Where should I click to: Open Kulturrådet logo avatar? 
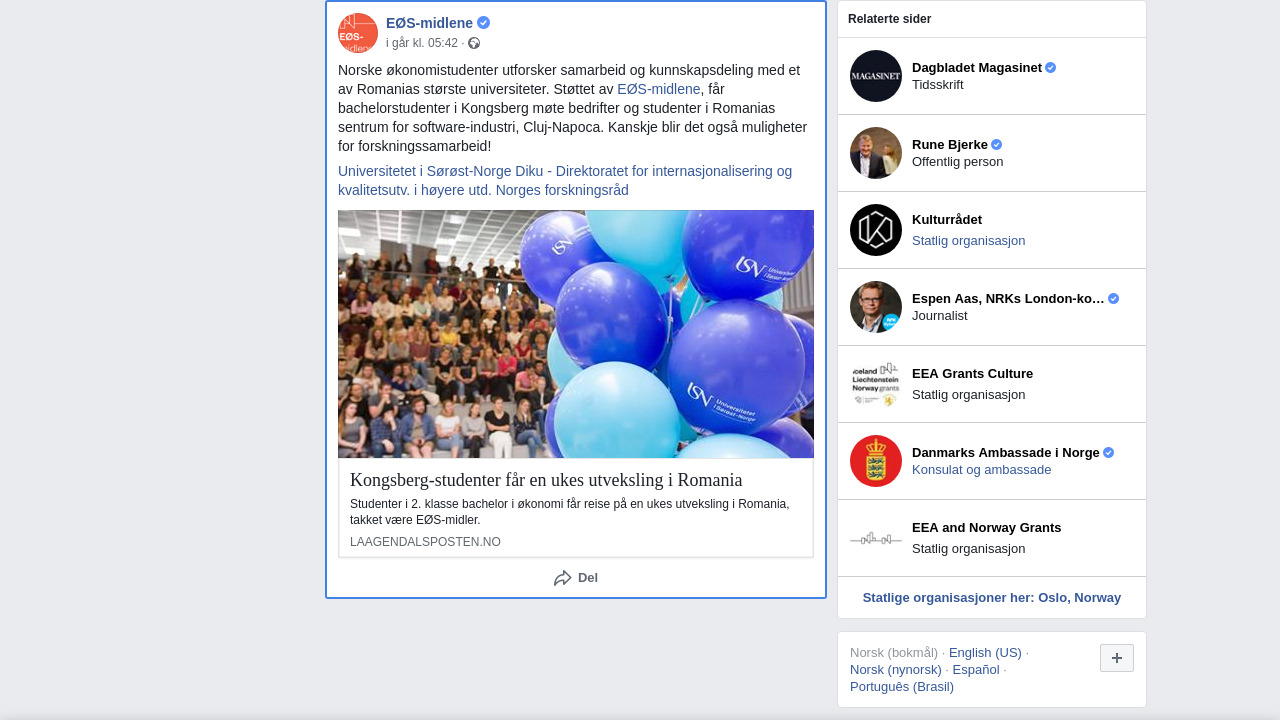pos(876,230)
